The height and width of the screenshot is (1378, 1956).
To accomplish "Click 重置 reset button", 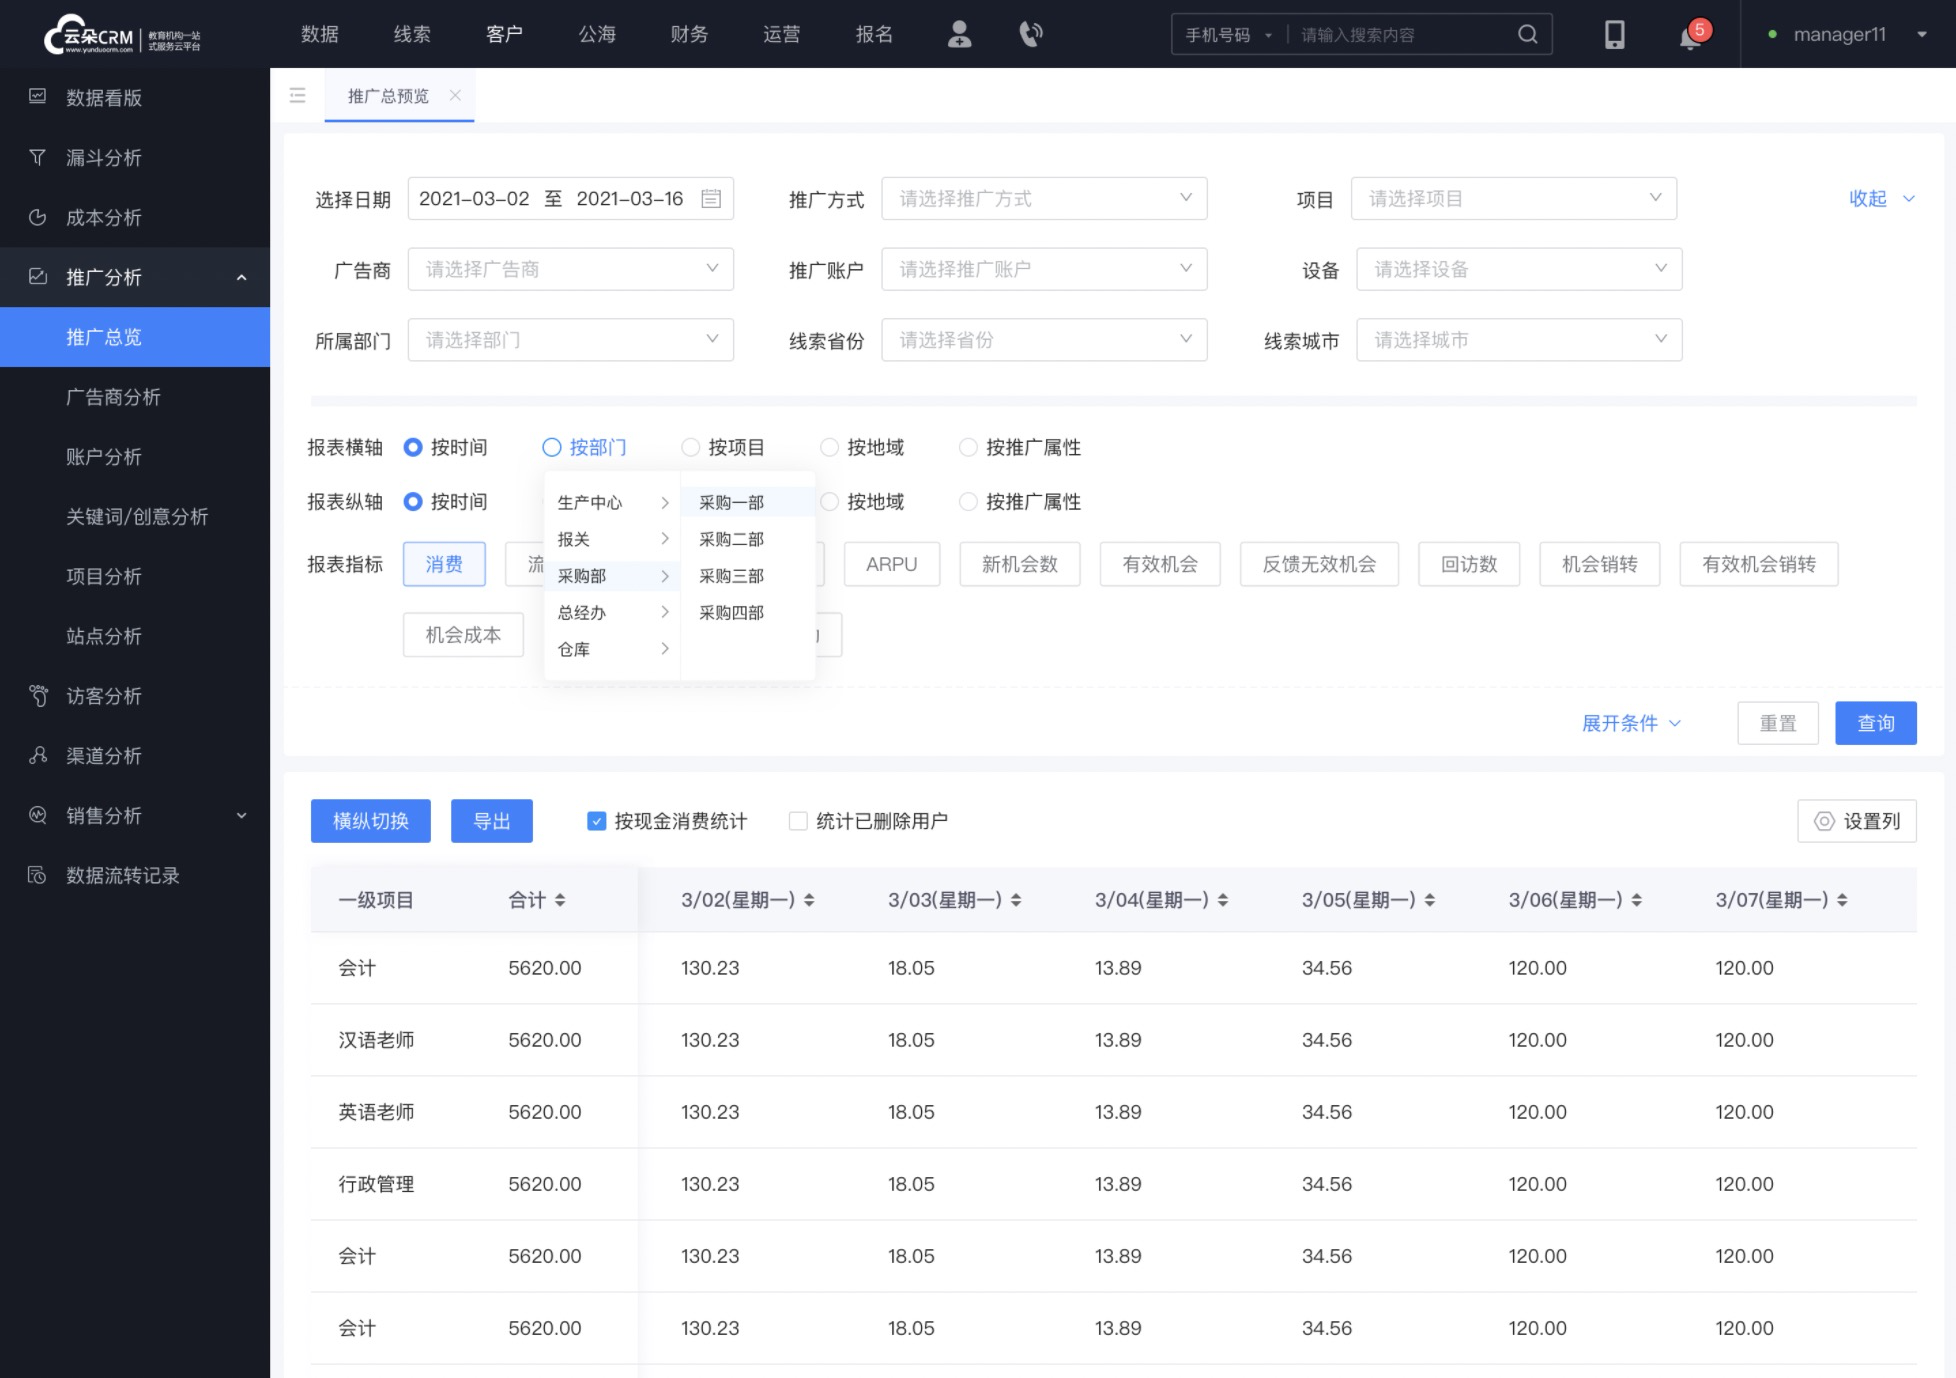I will click(x=1779, y=723).
